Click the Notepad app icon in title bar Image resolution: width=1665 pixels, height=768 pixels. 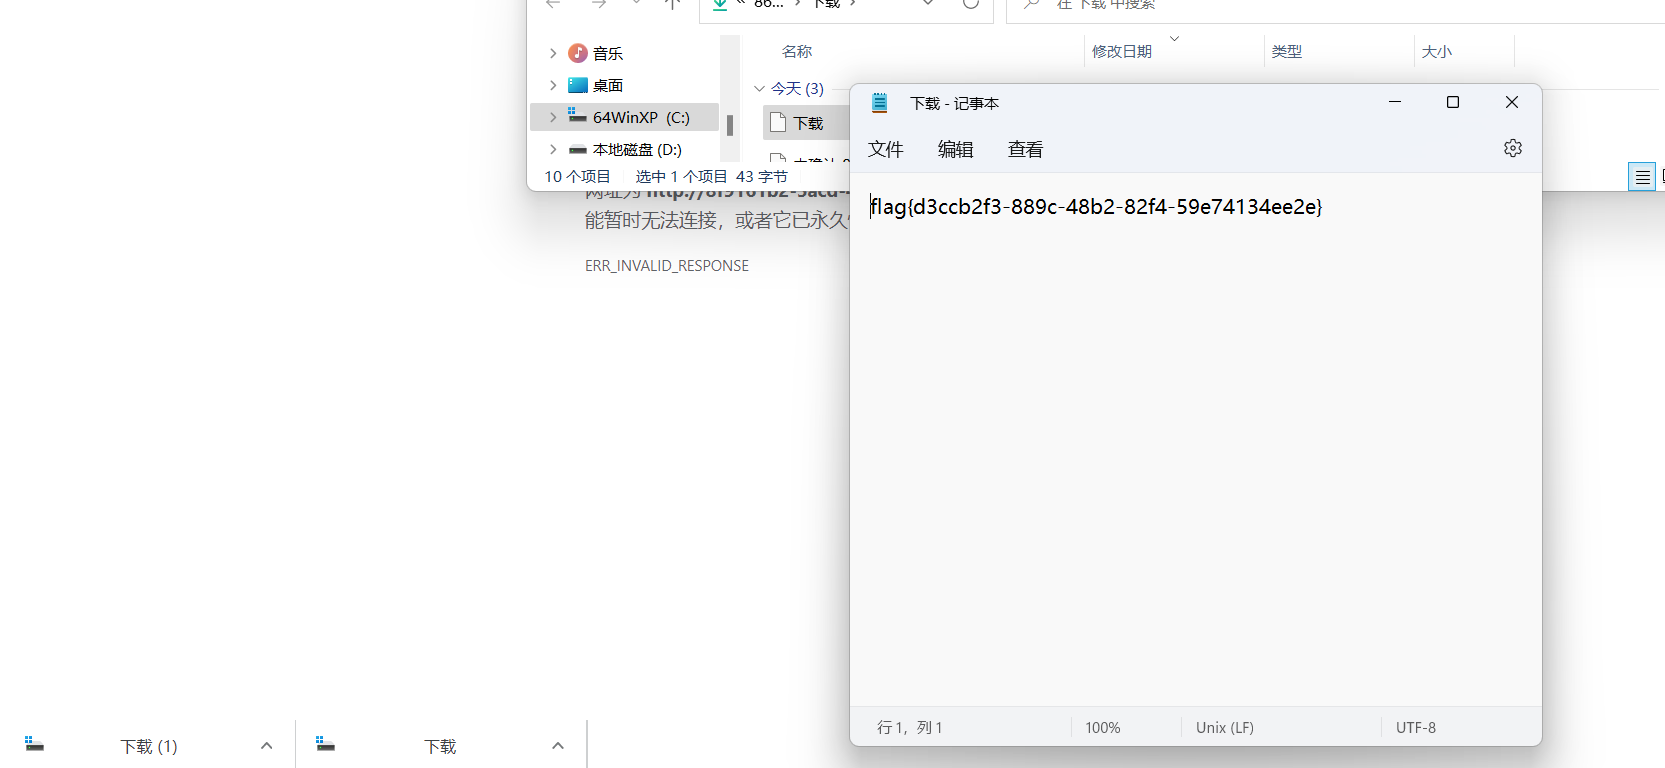[x=880, y=103]
